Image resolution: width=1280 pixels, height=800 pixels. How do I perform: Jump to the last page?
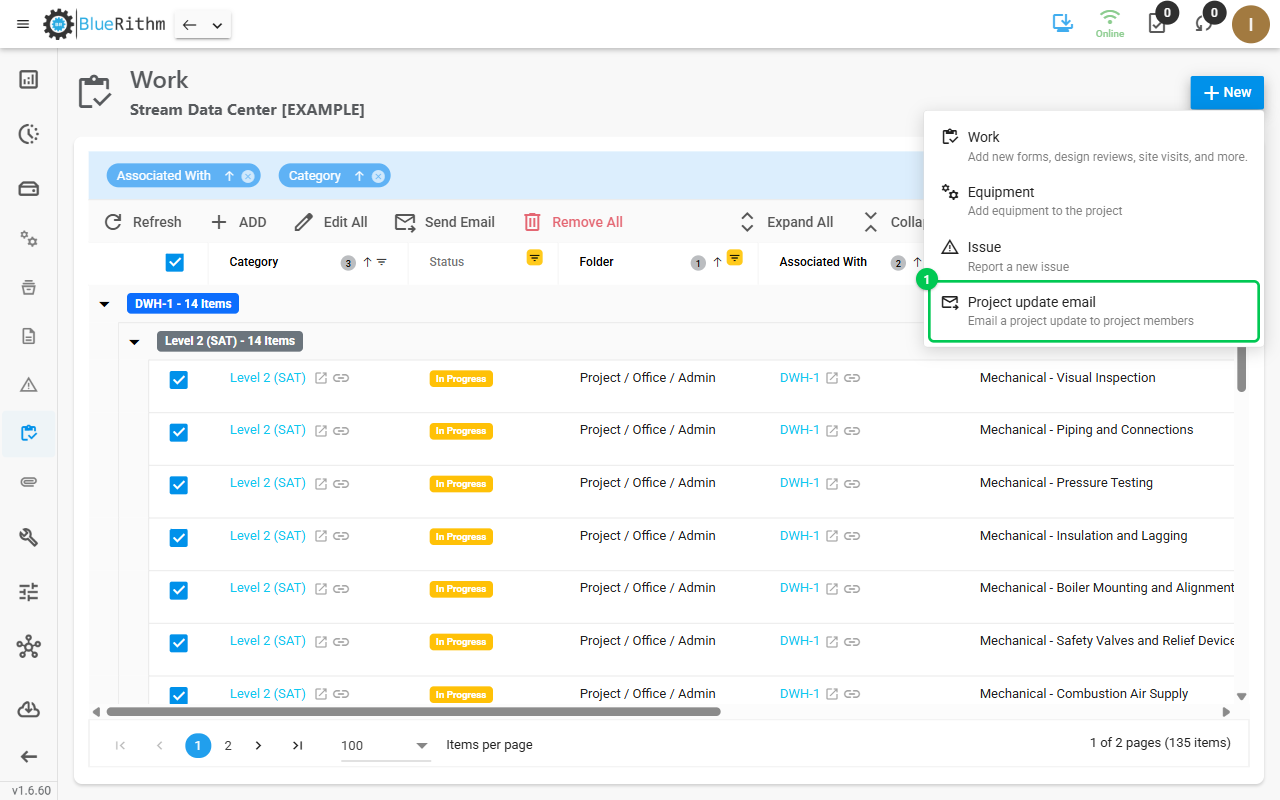click(x=297, y=745)
